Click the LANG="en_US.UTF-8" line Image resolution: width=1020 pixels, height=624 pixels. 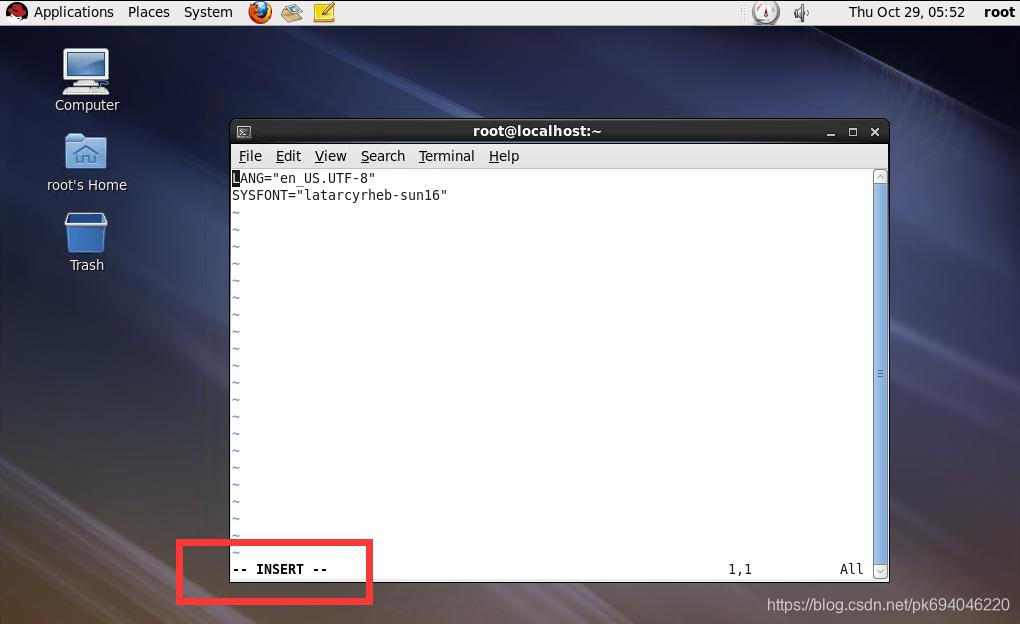click(x=304, y=178)
